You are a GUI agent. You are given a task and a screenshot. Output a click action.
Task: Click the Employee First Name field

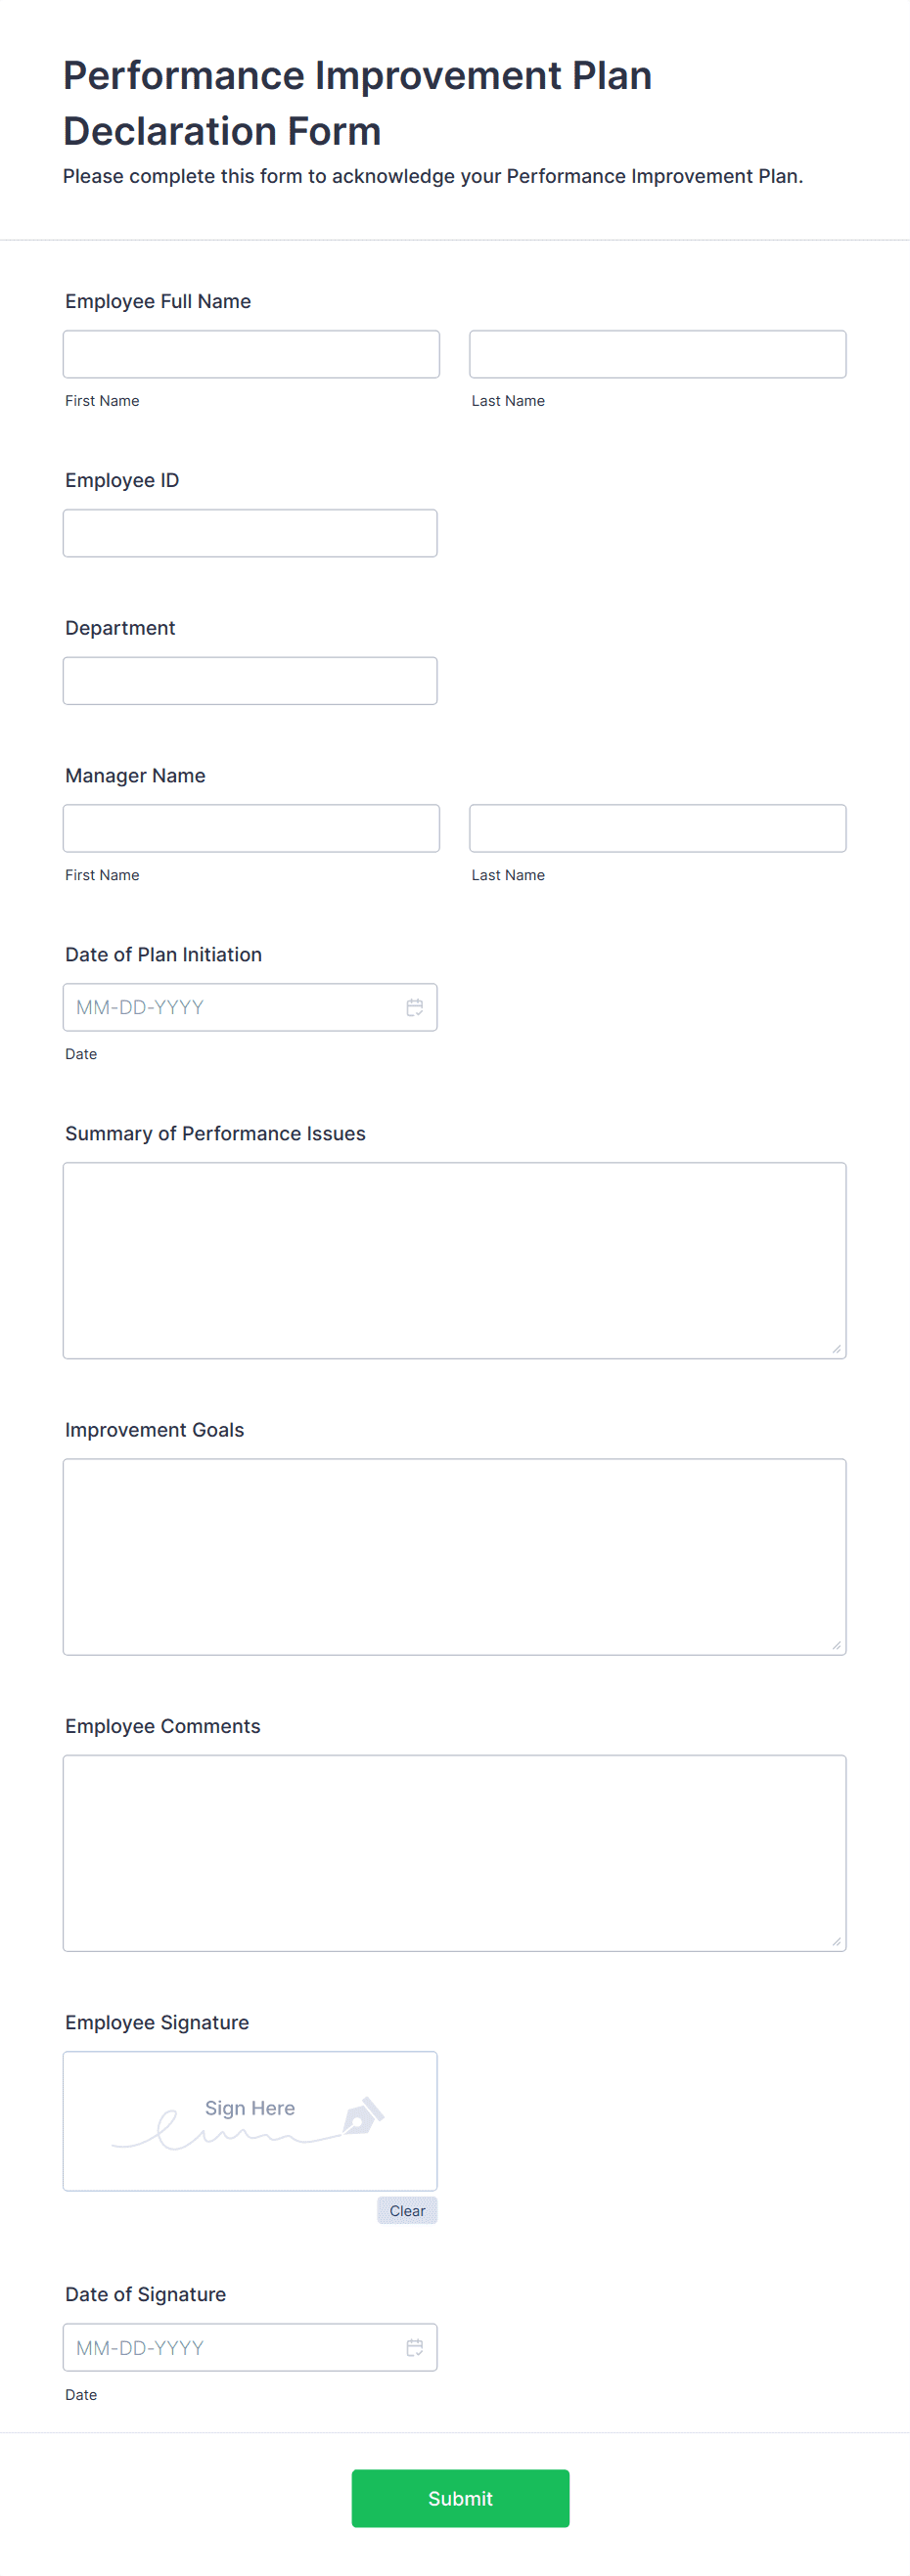[251, 354]
